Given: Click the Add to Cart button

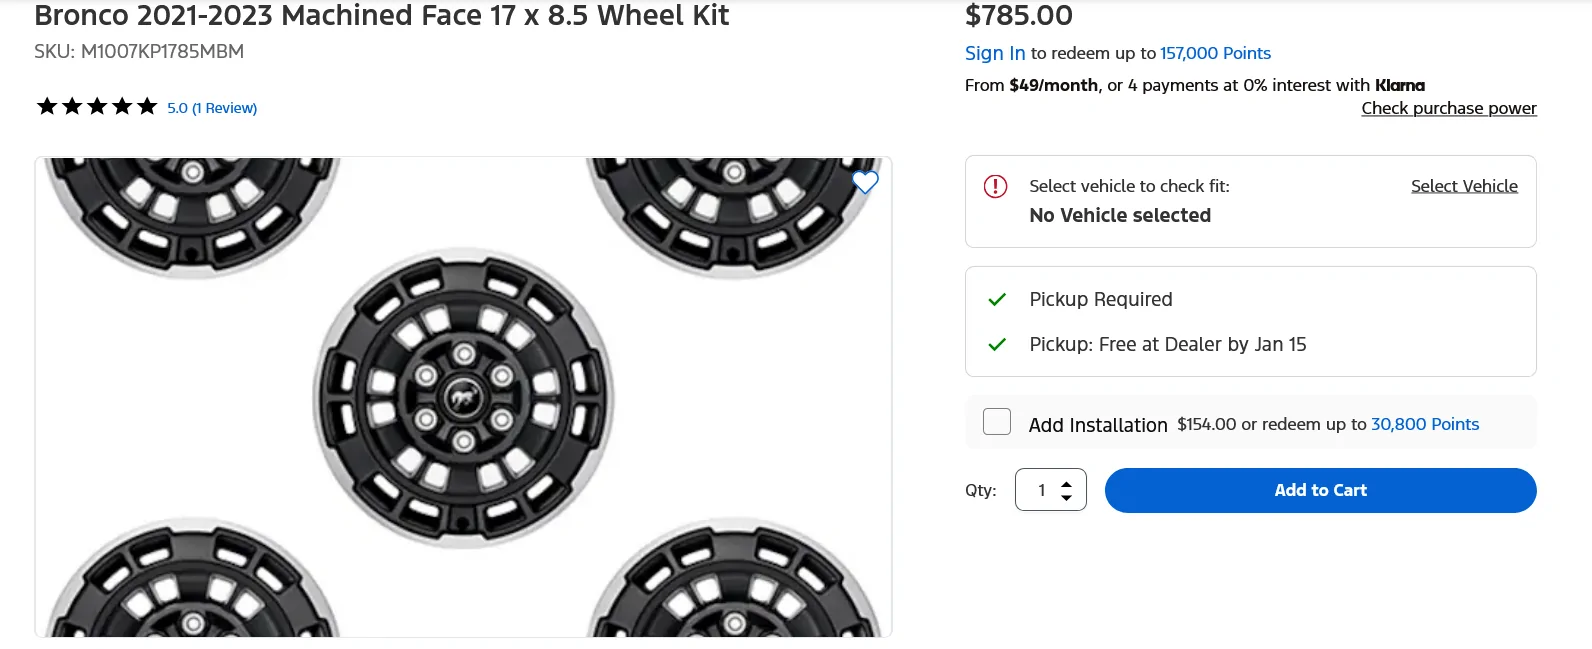Looking at the screenshot, I should coord(1320,490).
